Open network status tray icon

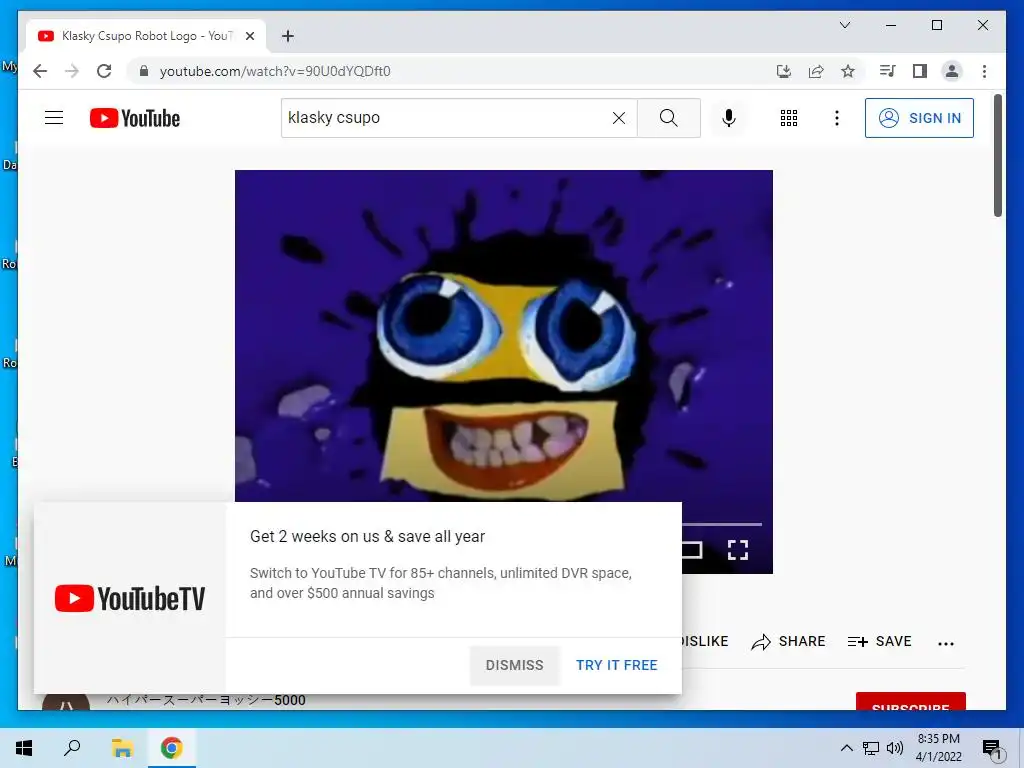coord(871,748)
